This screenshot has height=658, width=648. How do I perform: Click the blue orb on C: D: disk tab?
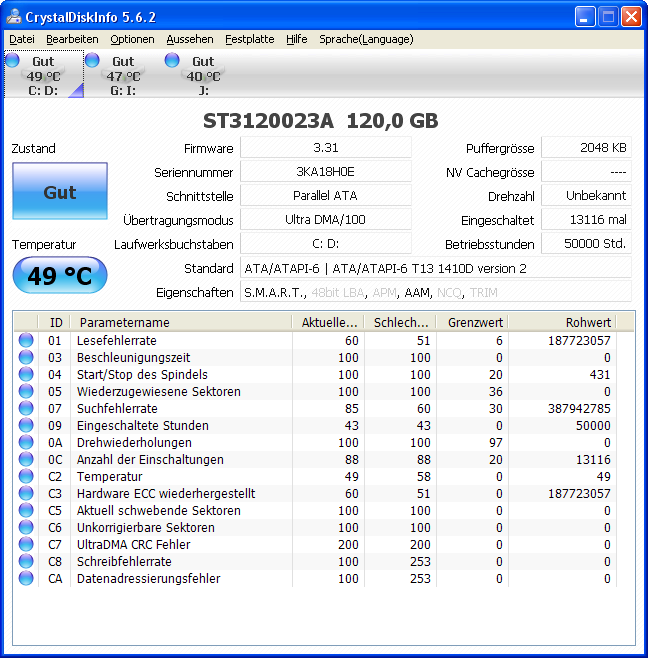click(x=12, y=60)
